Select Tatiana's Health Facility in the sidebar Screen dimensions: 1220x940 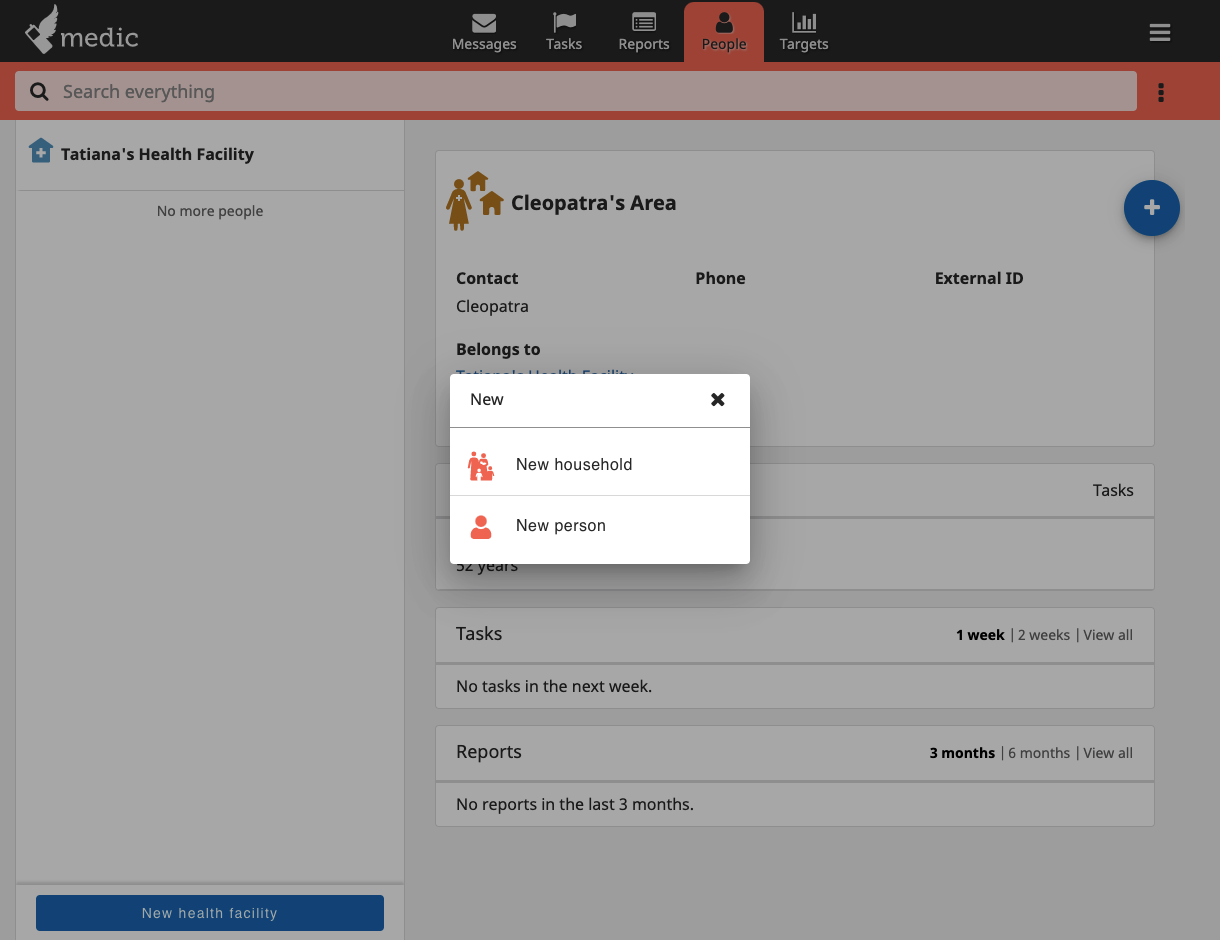(x=157, y=154)
